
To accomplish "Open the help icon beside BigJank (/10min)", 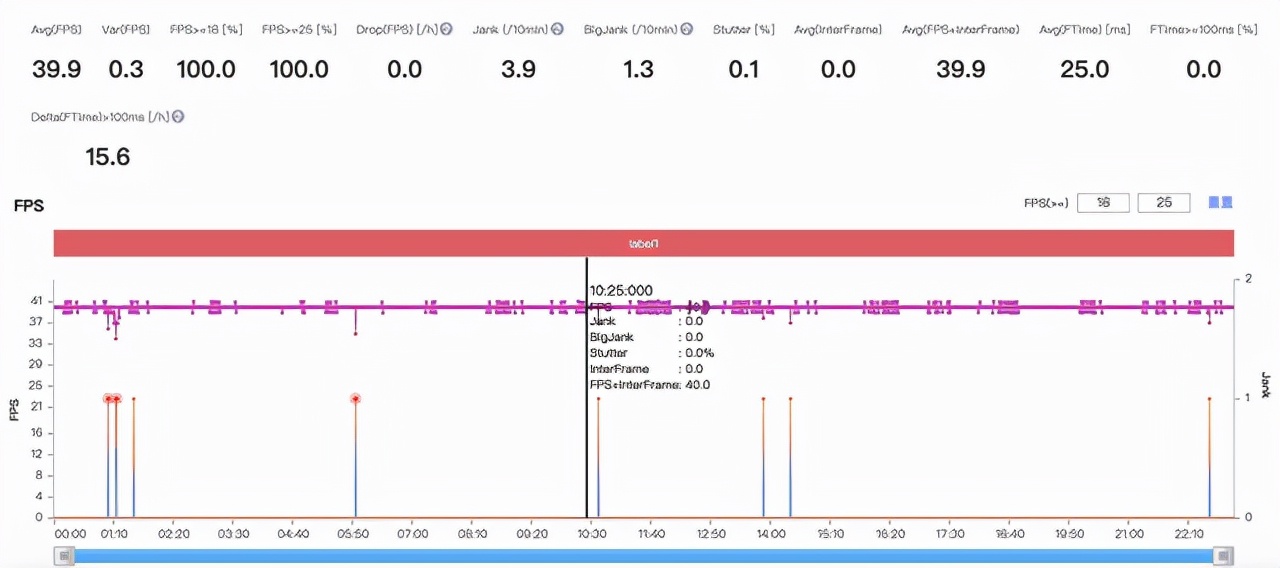I will pyautogui.click(x=687, y=30).
